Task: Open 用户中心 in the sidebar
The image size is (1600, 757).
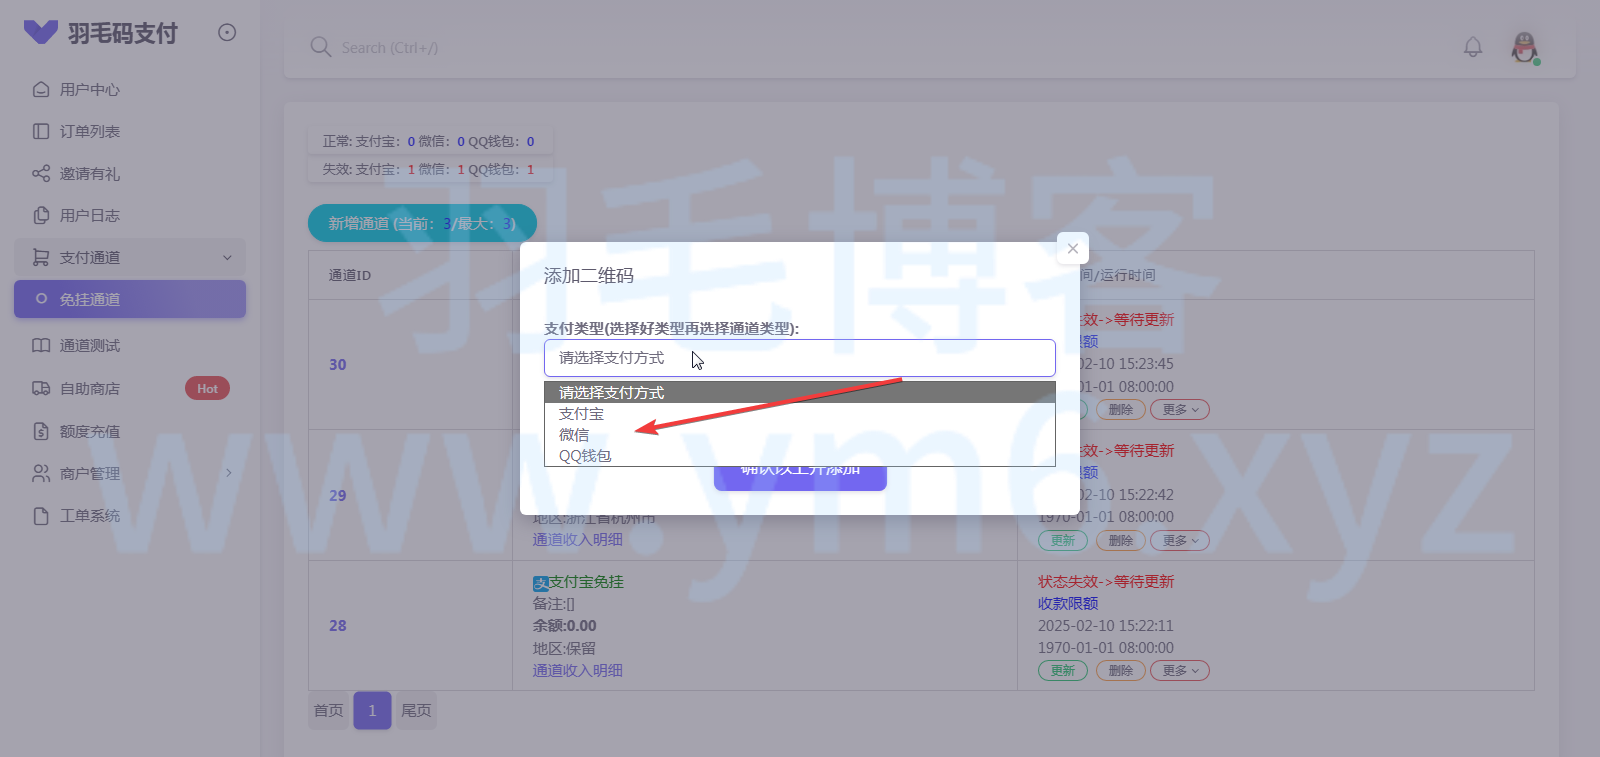Action: (x=130, y=89)
